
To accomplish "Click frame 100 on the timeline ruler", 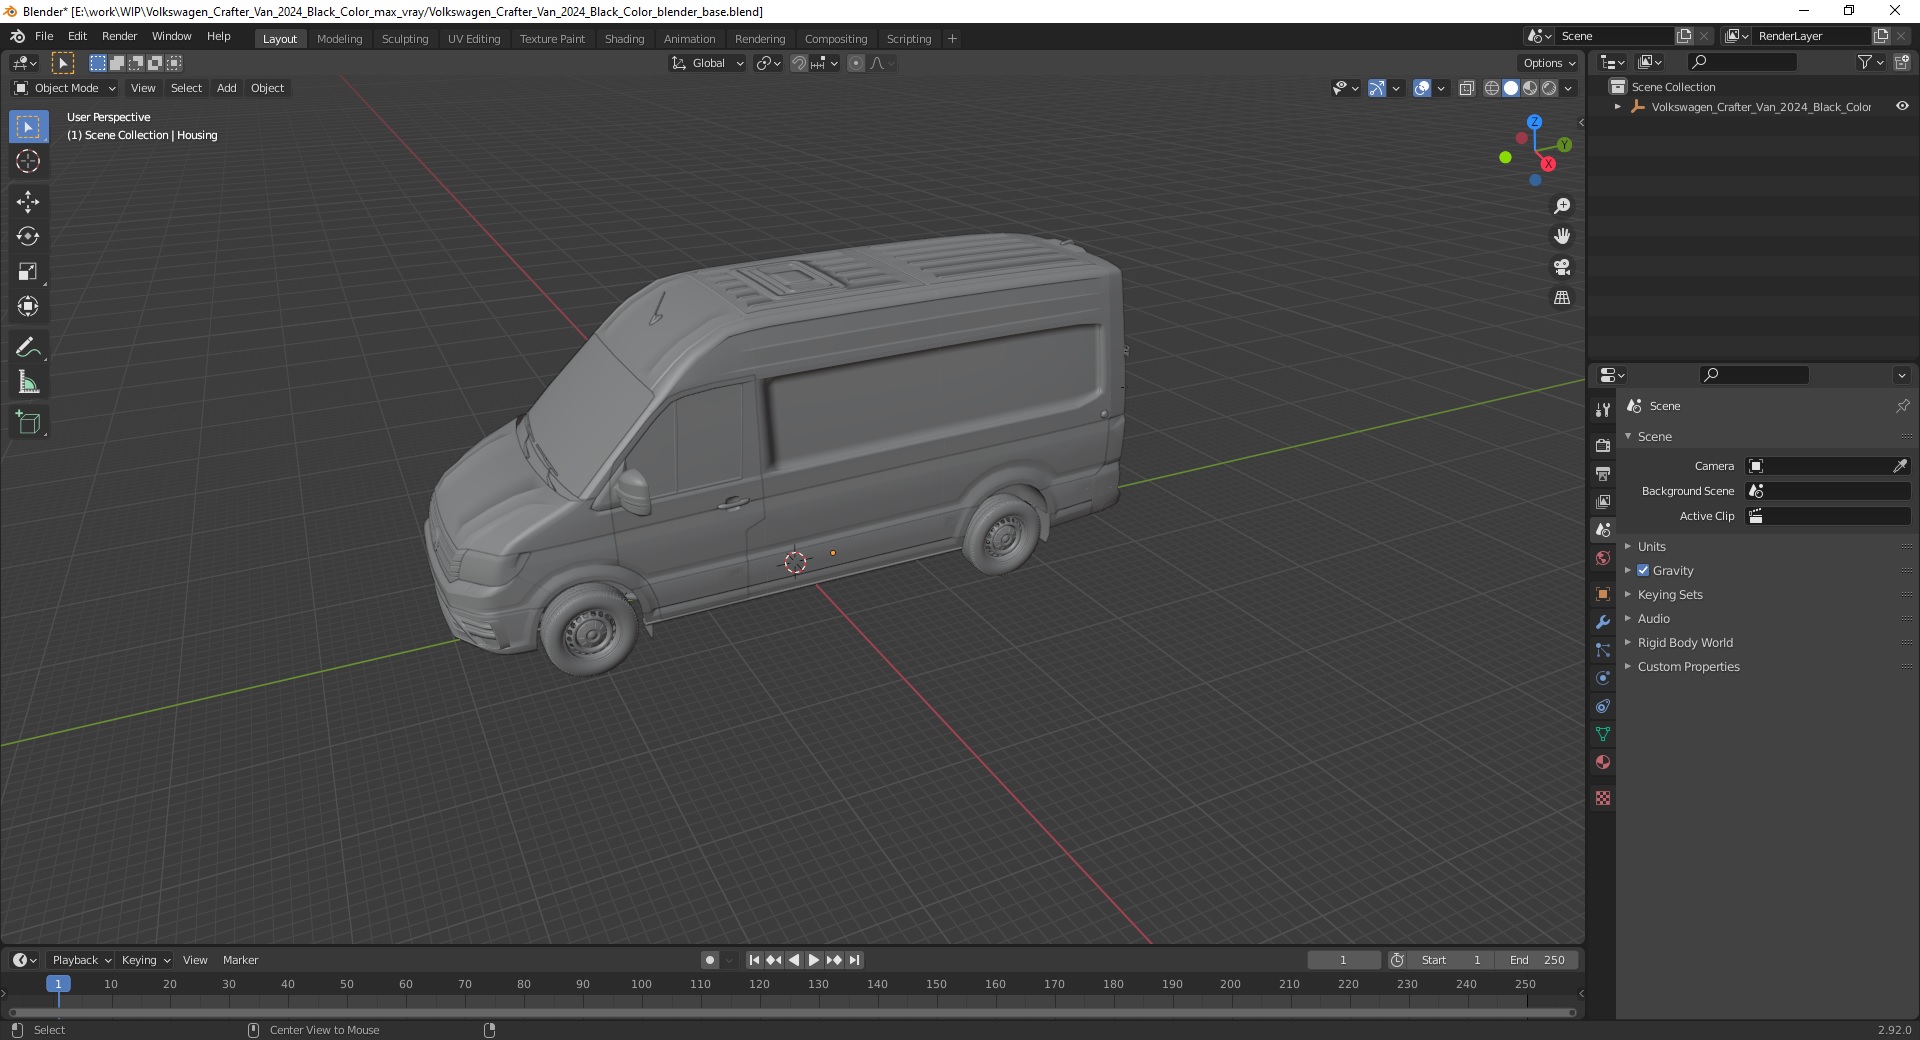I will pos(641,984).
